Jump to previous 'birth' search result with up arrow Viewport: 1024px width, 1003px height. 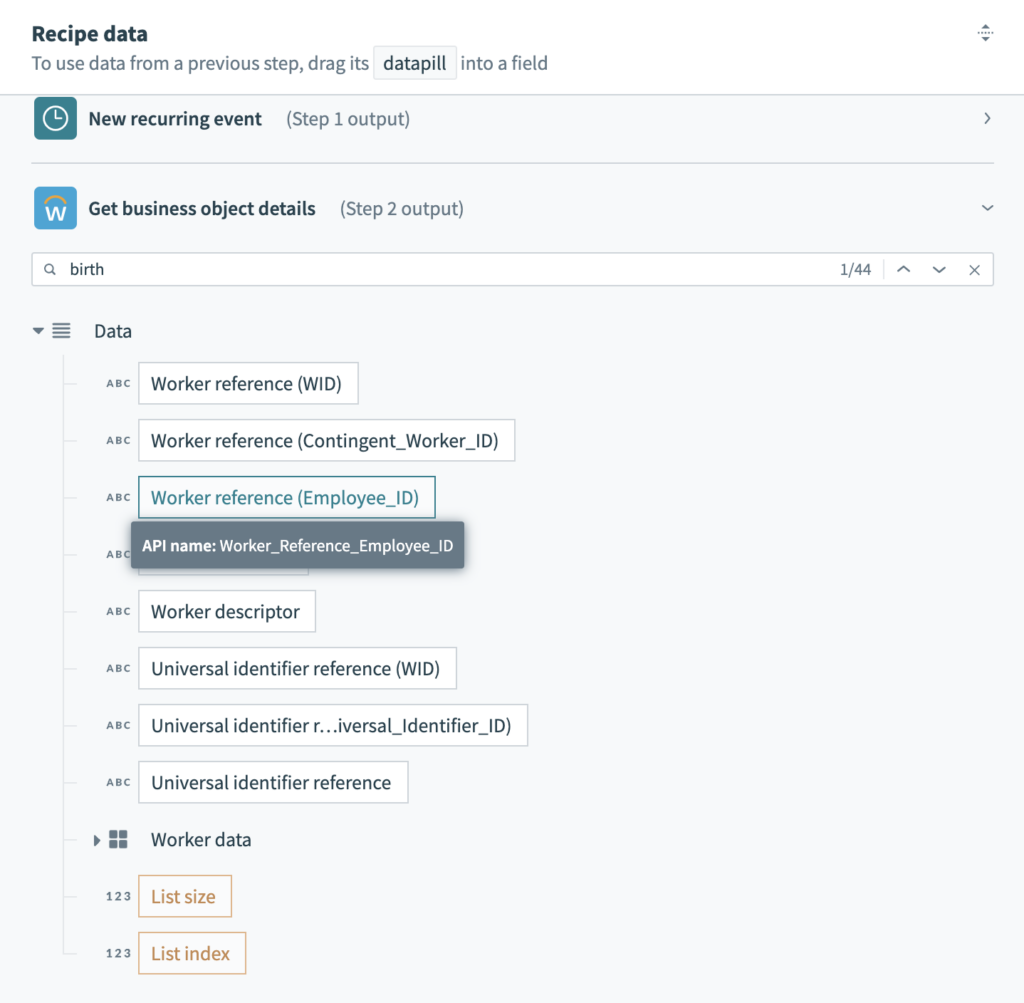(x=904, y=268)
